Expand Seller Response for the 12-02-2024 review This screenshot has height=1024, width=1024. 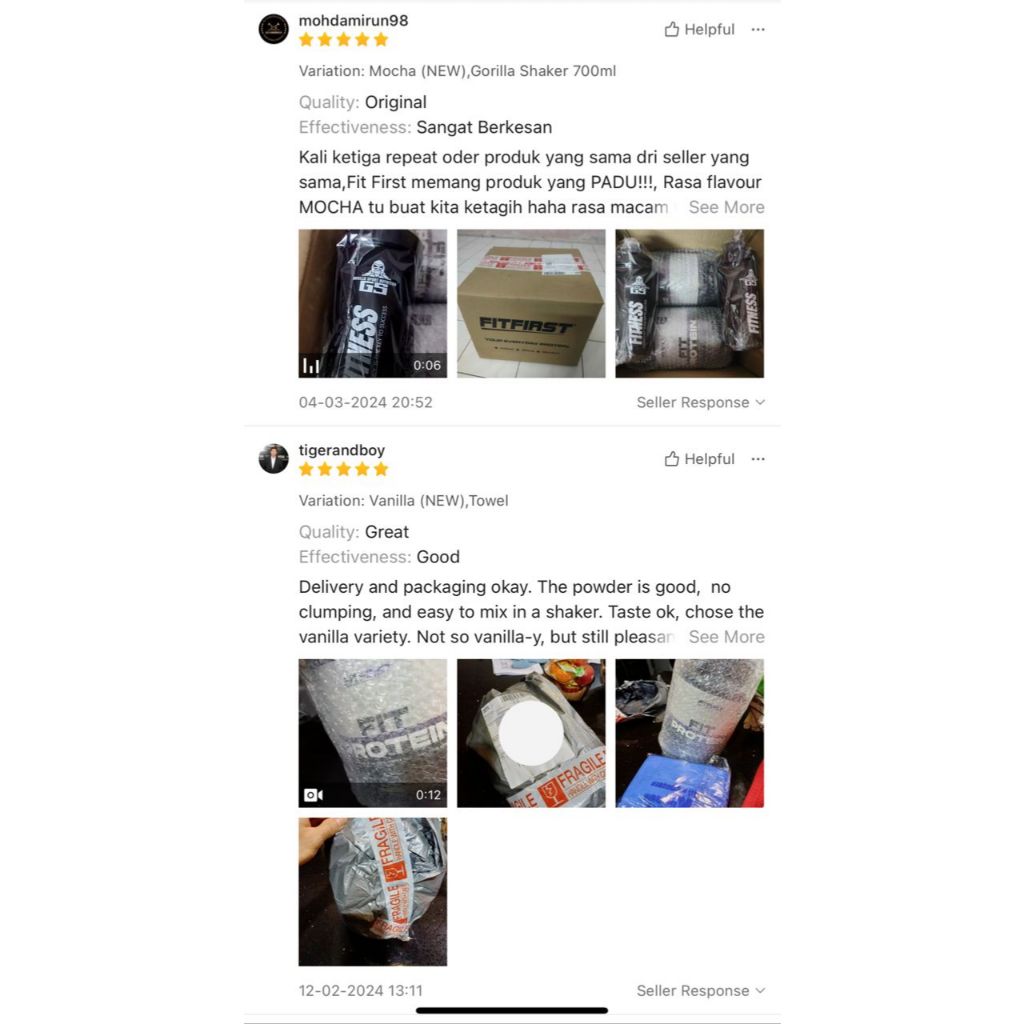(700, 991)
